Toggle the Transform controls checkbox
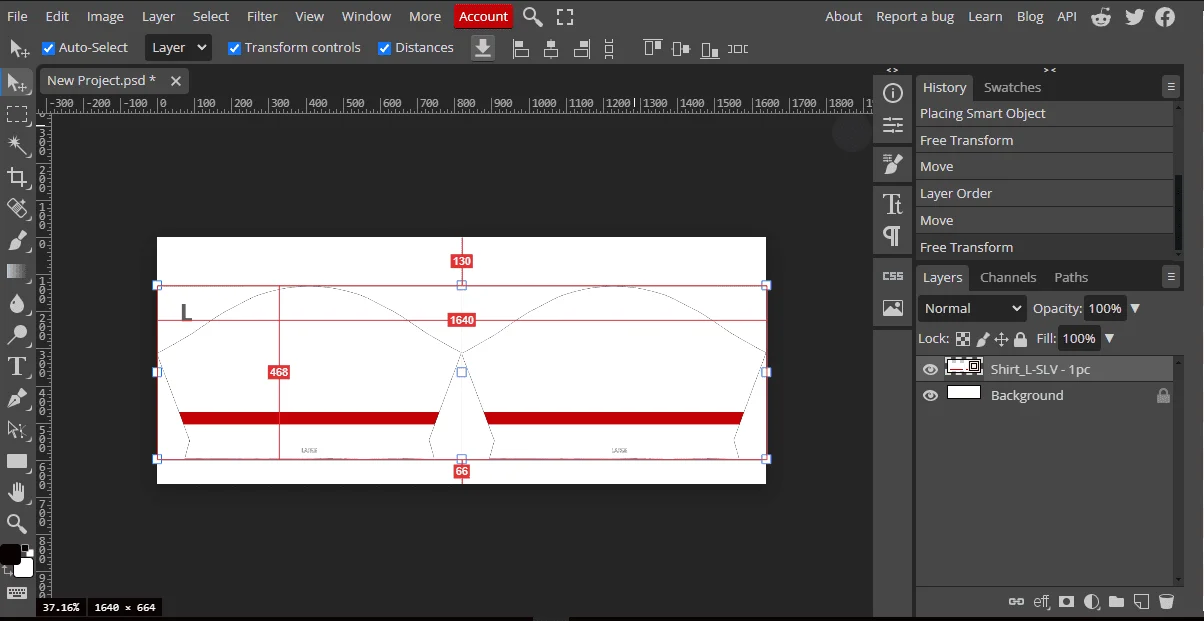Screen dimensions: 1204x621 coord(234,48)
